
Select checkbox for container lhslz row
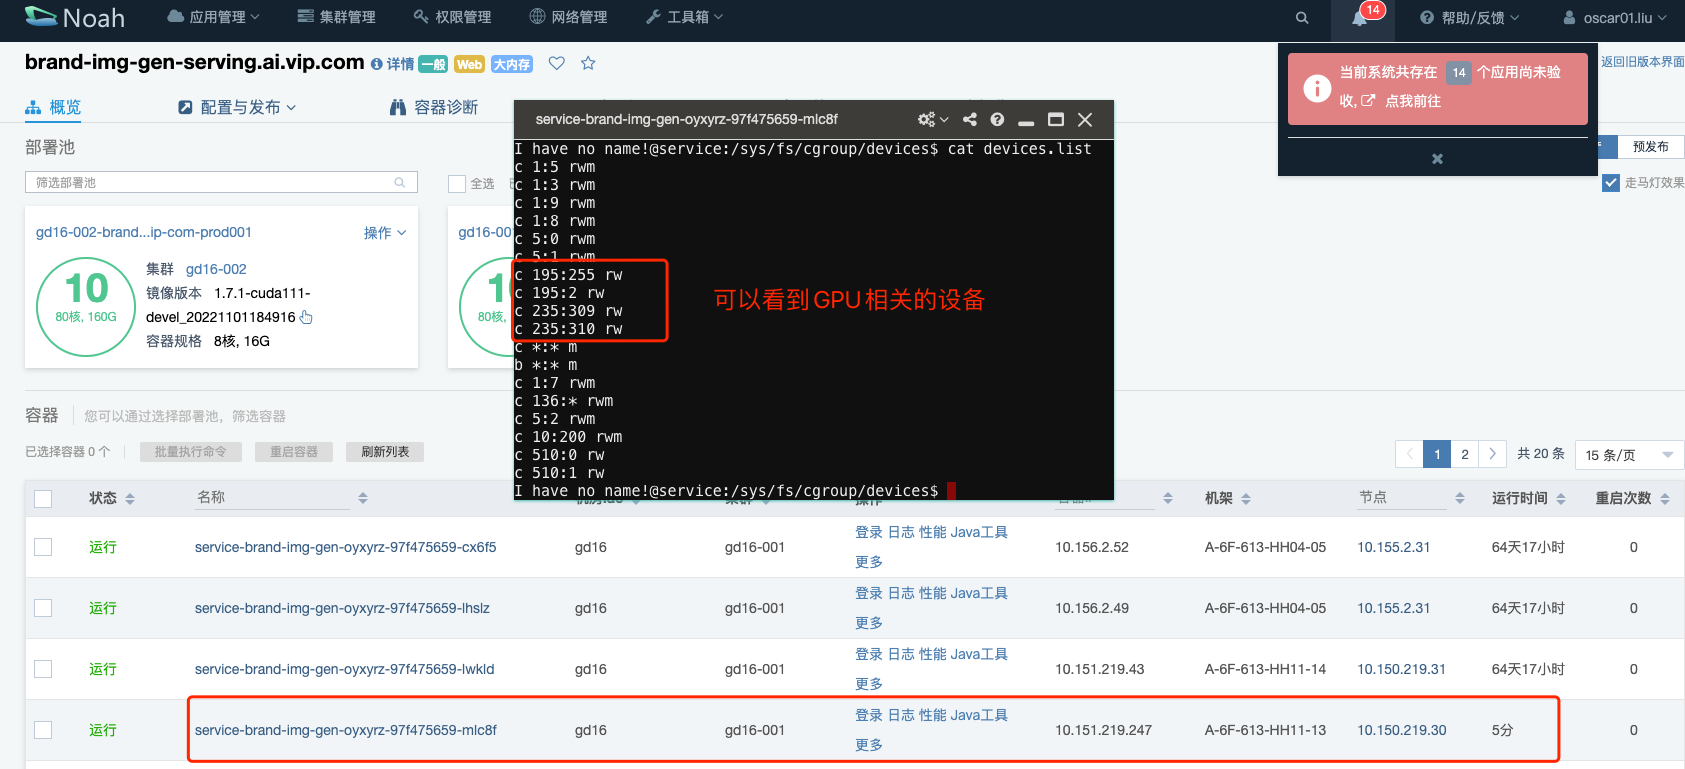pyautogui.click(x=43, y=608)
